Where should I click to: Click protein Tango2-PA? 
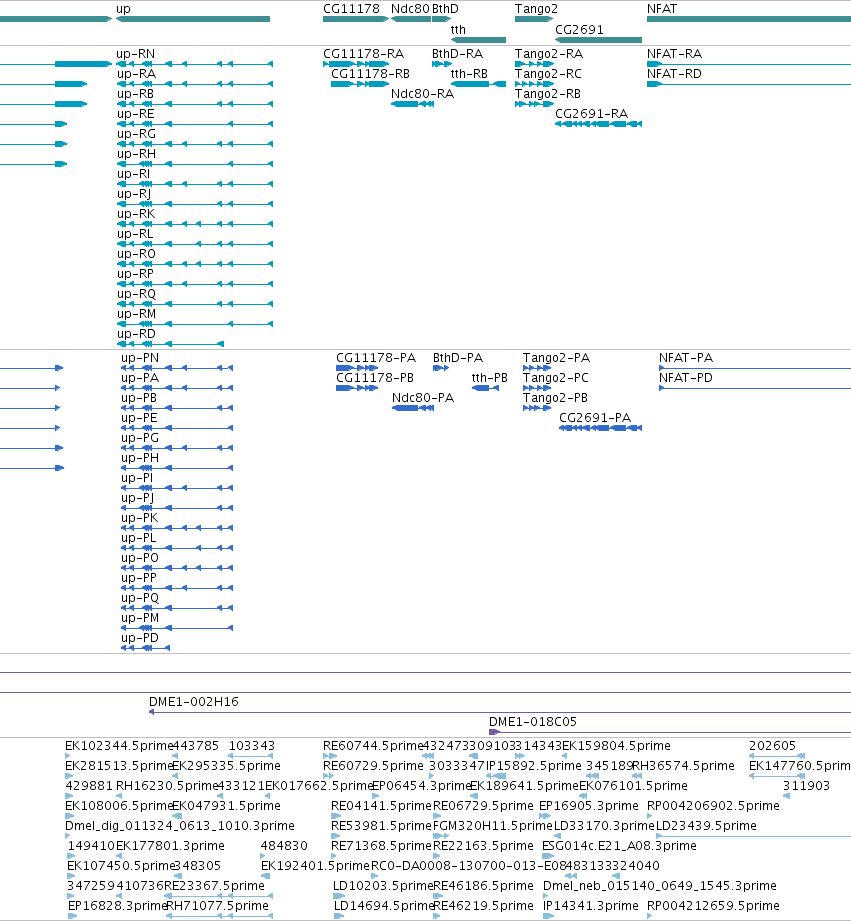click(557, 358)
